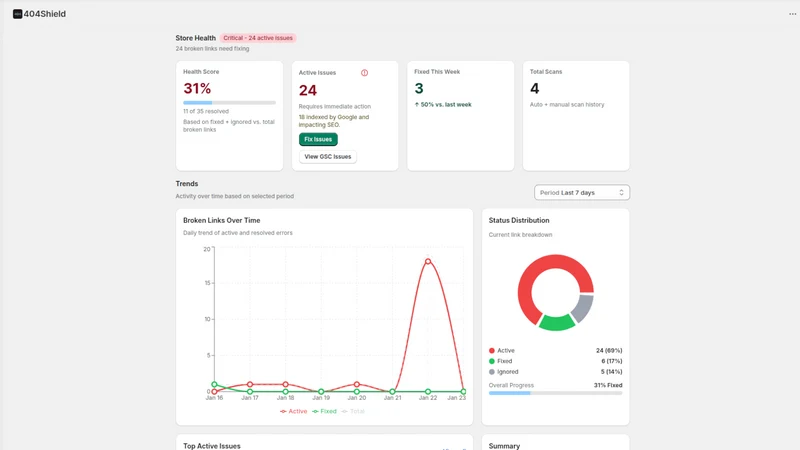Click the Jan 19 axis label
The width and height of the screenshot is (800, 450).
321,398
